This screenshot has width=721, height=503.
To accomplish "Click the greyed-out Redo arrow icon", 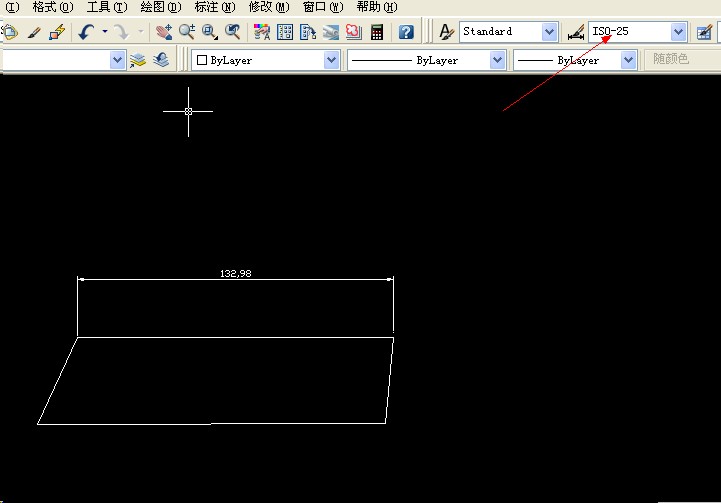I will (122, 32).
